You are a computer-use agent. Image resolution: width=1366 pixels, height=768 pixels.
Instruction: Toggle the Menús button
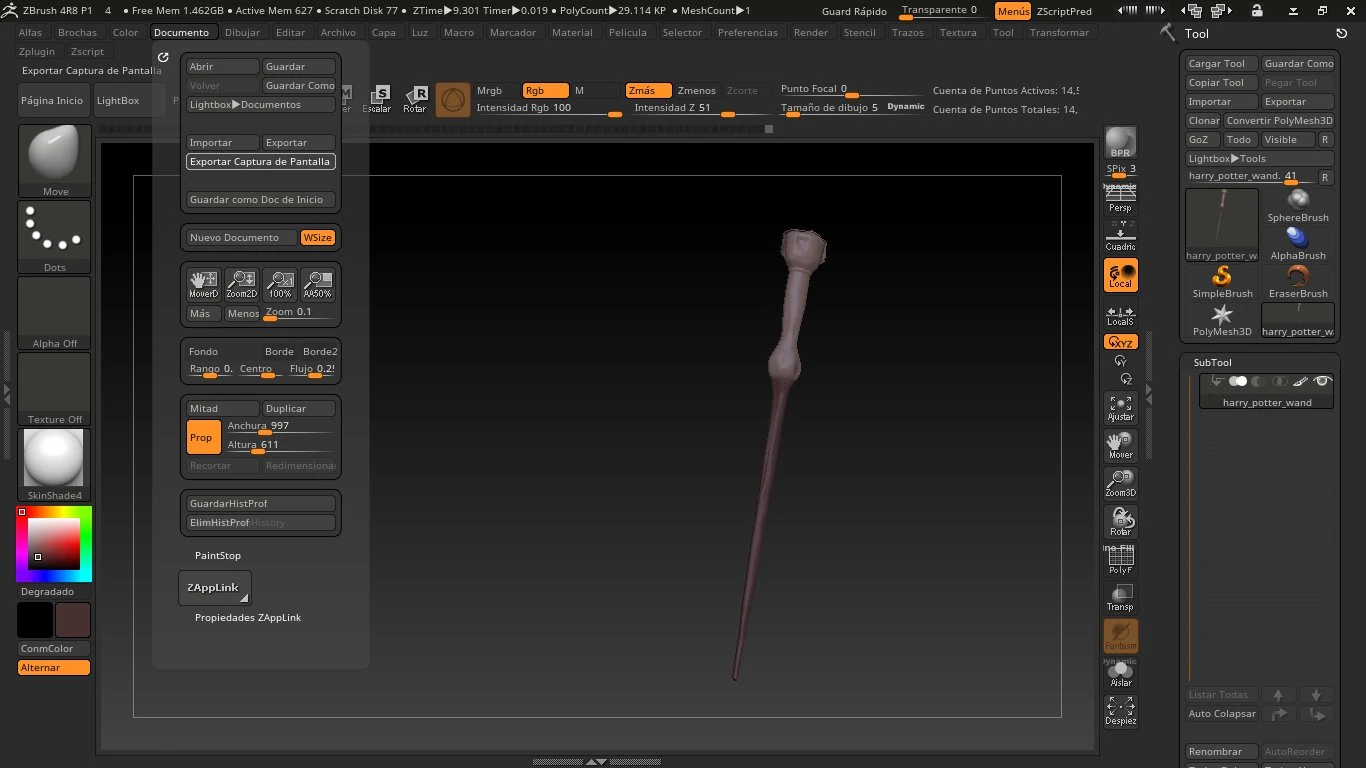pos(1013,11)
